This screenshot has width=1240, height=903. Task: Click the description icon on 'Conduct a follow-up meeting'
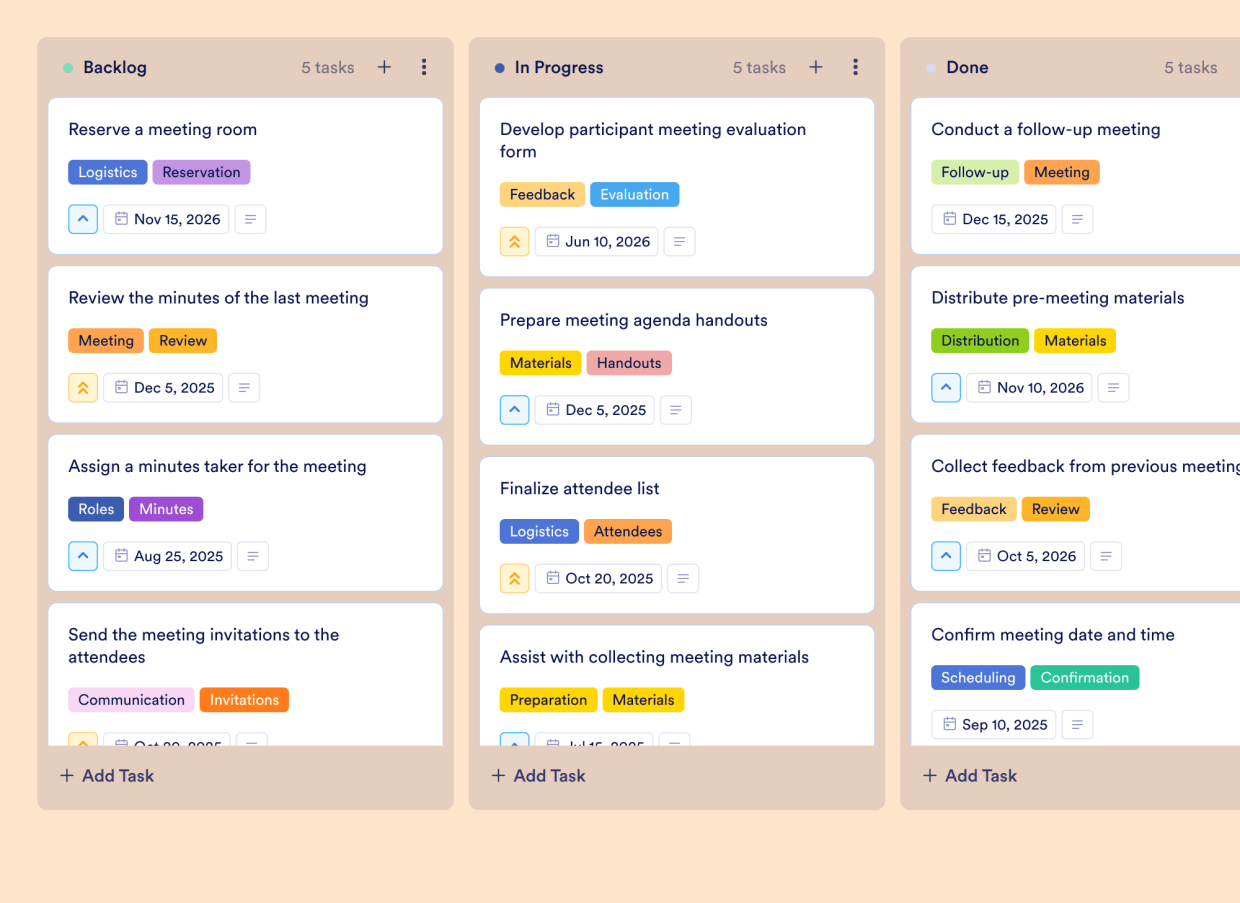(x=1077, y=219)
